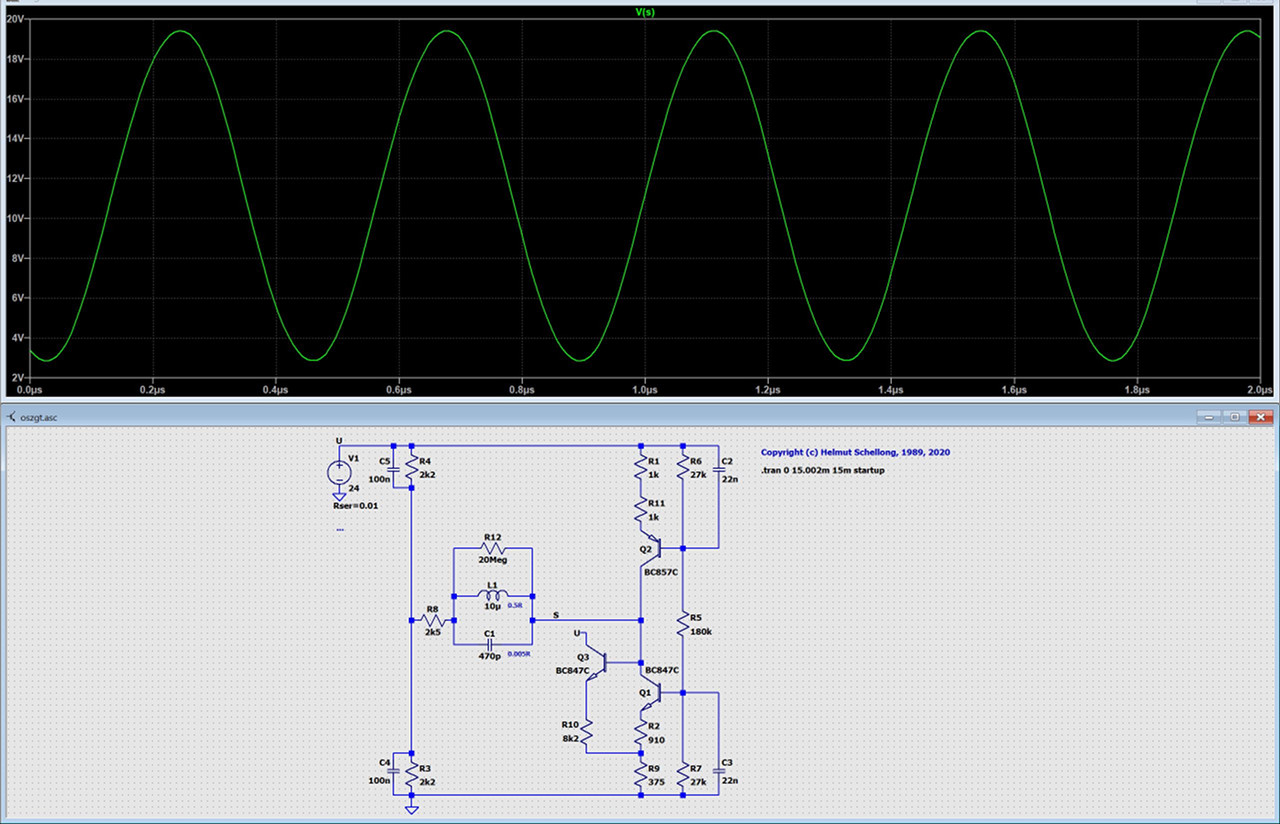The image size is (1280, 824).
Task: Click the 1.0µs time axis label
Action: (644, 388)
